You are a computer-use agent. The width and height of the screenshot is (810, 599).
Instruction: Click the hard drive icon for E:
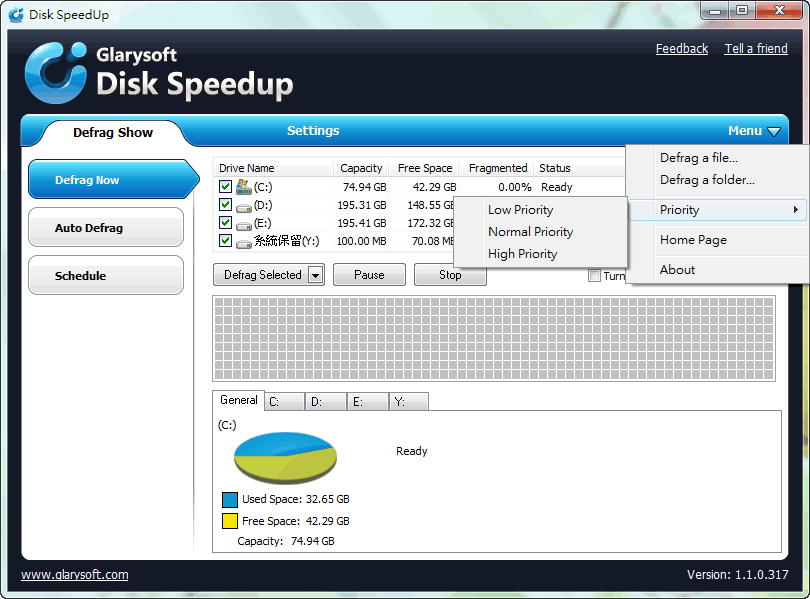coord(244,226)
